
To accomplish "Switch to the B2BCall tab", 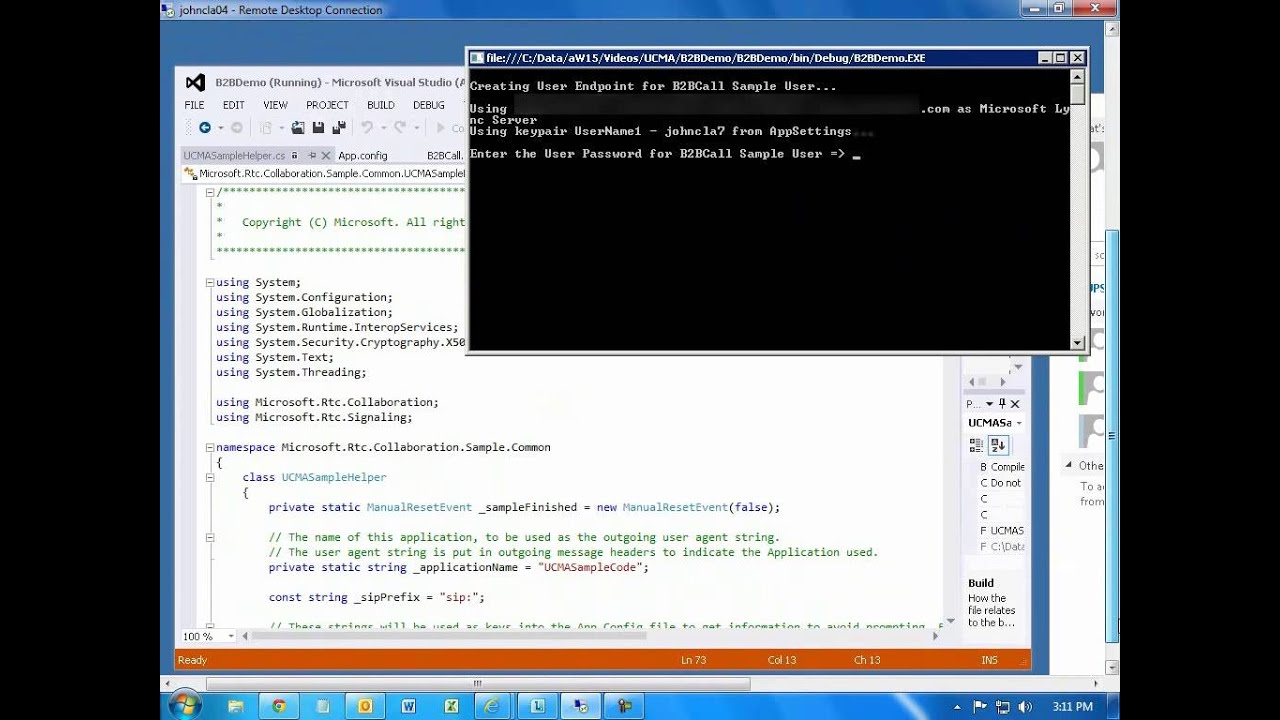I will [x=444, y=156].
